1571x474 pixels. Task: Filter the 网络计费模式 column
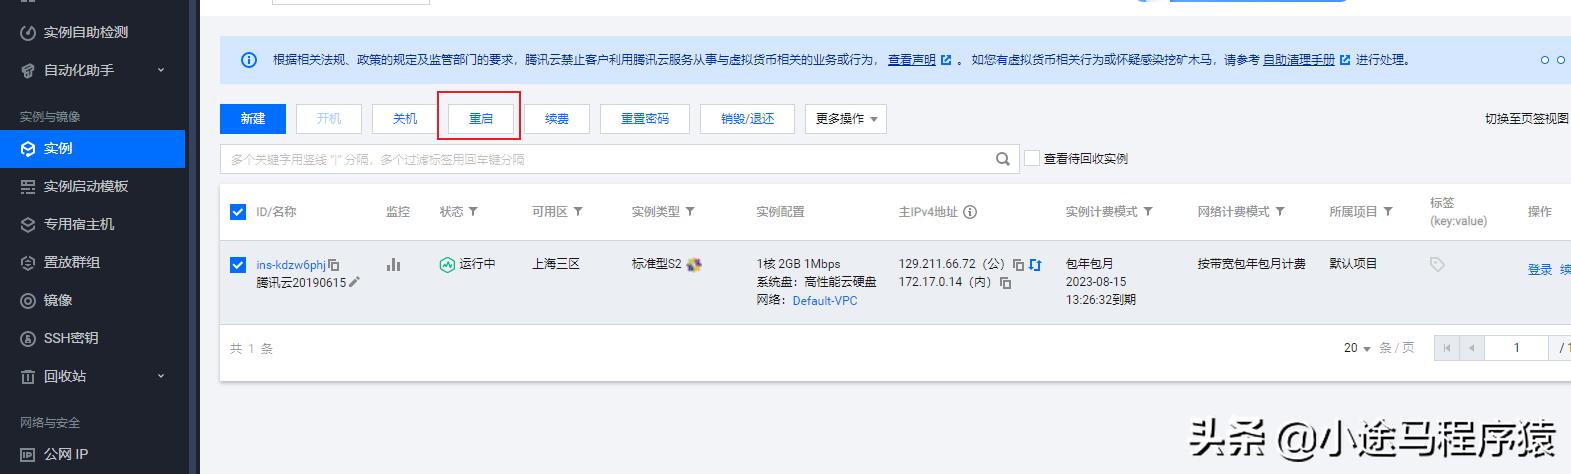(x=1280, y=212)
